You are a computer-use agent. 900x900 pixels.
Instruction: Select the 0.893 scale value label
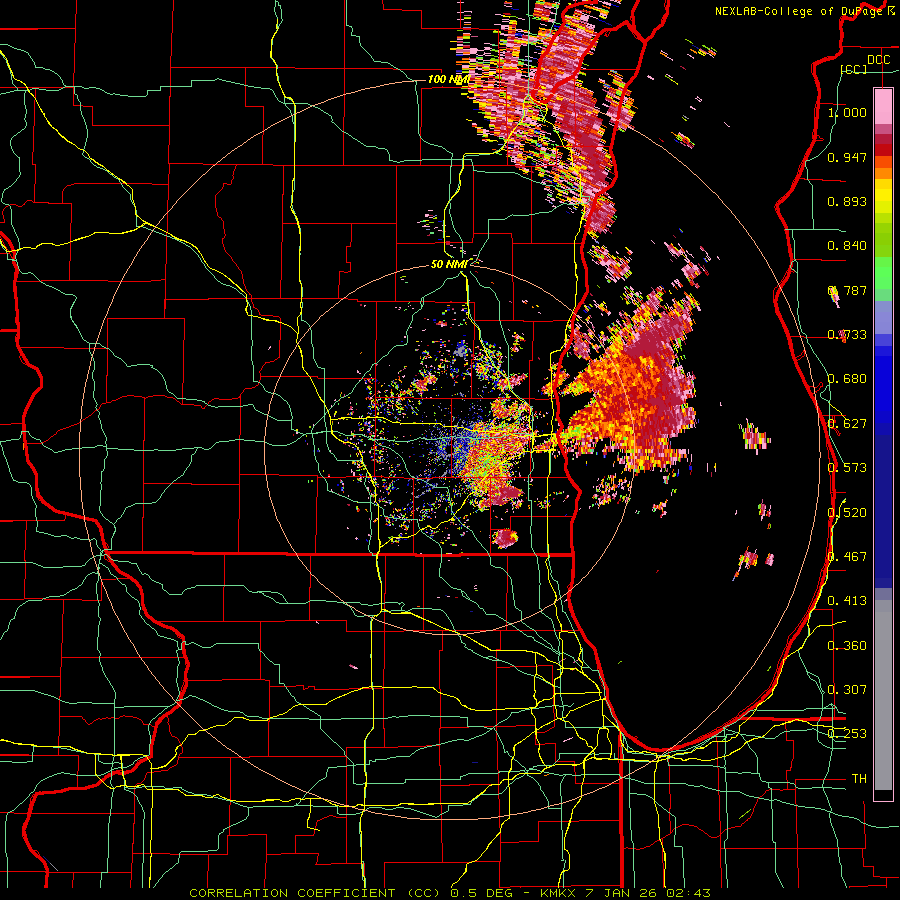pos(847,201)
